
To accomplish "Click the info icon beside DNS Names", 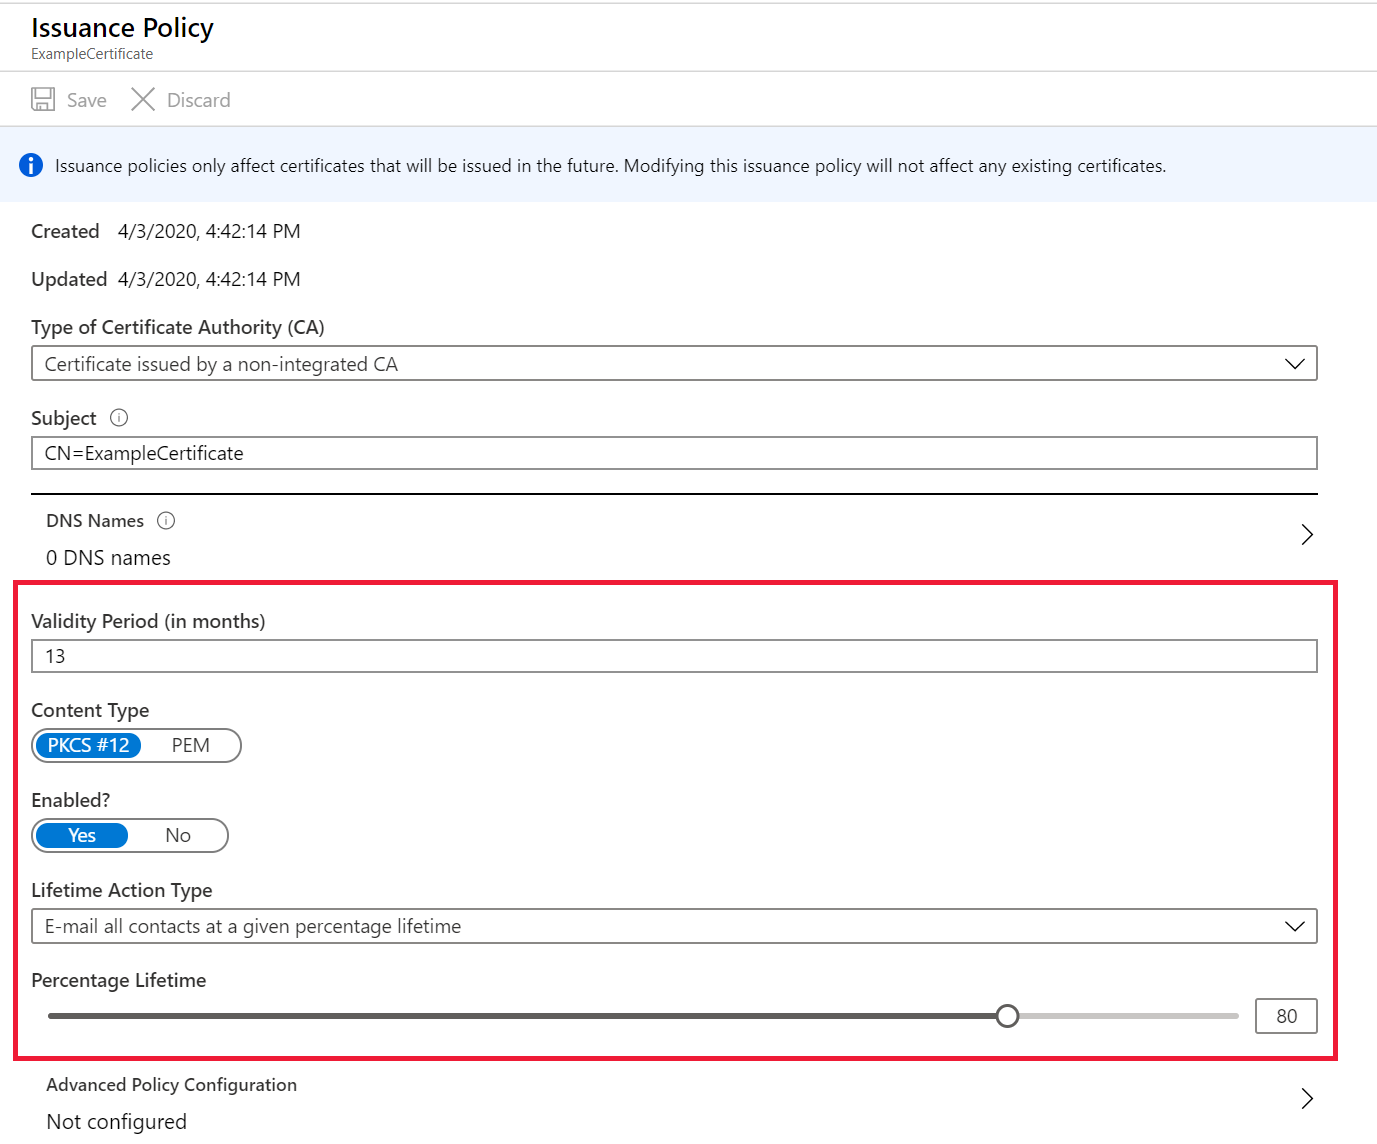I will (166, 520).
